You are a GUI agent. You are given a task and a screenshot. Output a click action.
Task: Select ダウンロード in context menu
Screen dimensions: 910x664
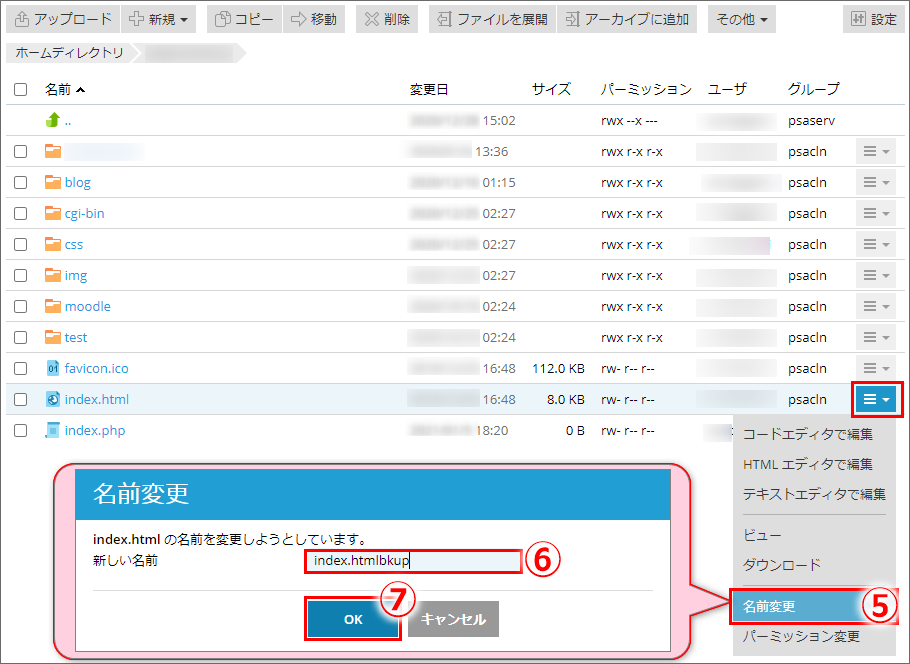pos(782,564)
